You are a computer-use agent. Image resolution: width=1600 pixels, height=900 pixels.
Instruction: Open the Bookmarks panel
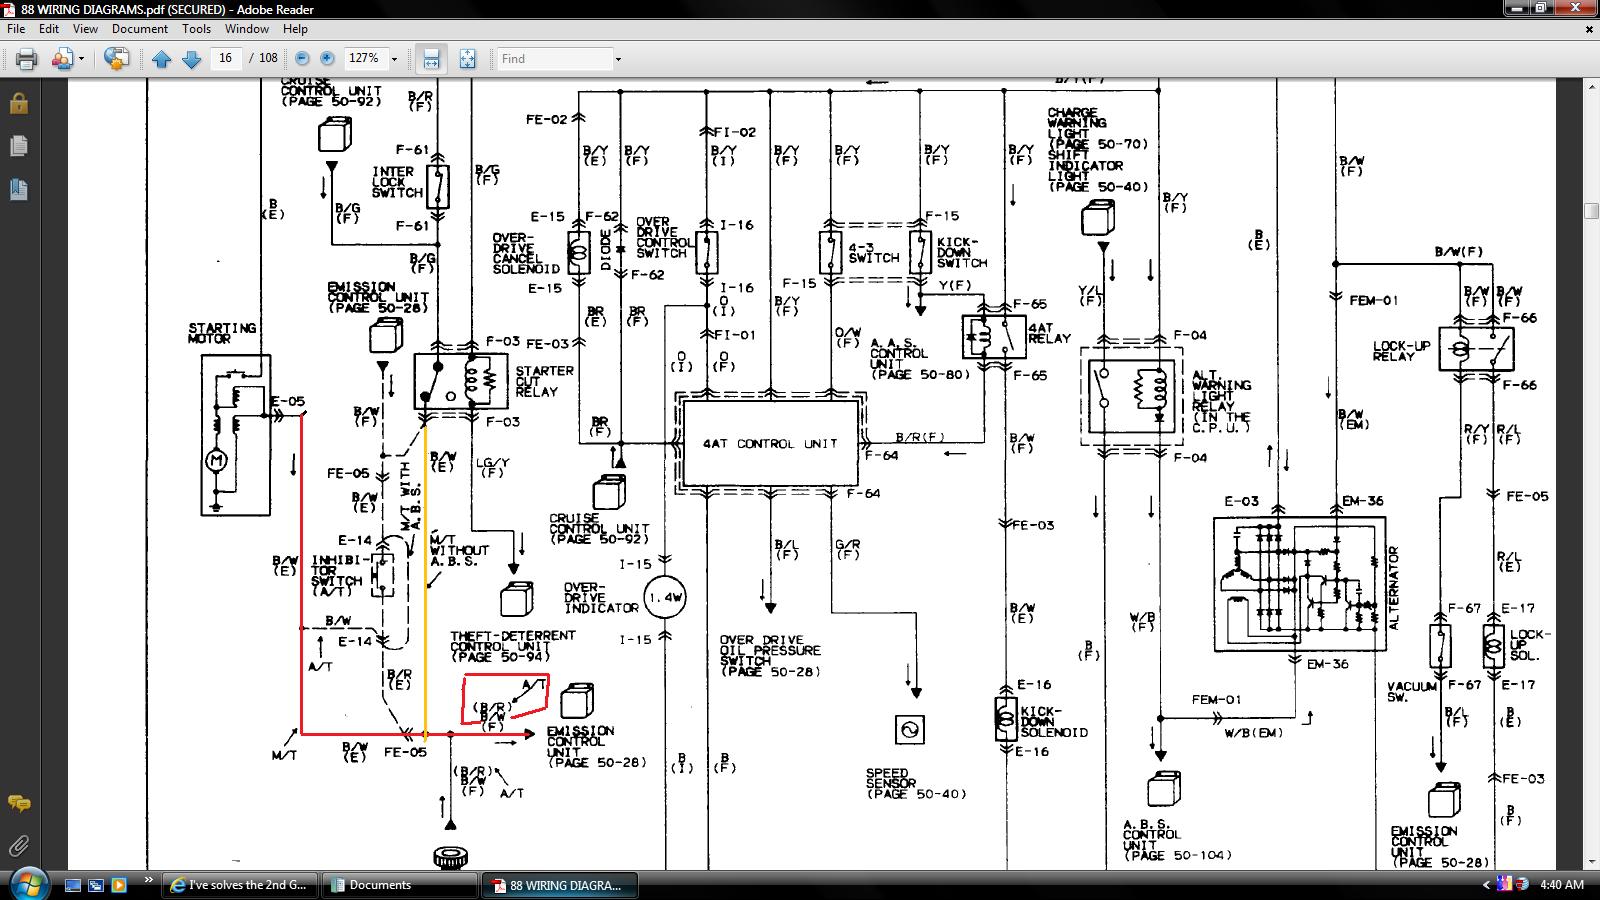coord(18,189)
